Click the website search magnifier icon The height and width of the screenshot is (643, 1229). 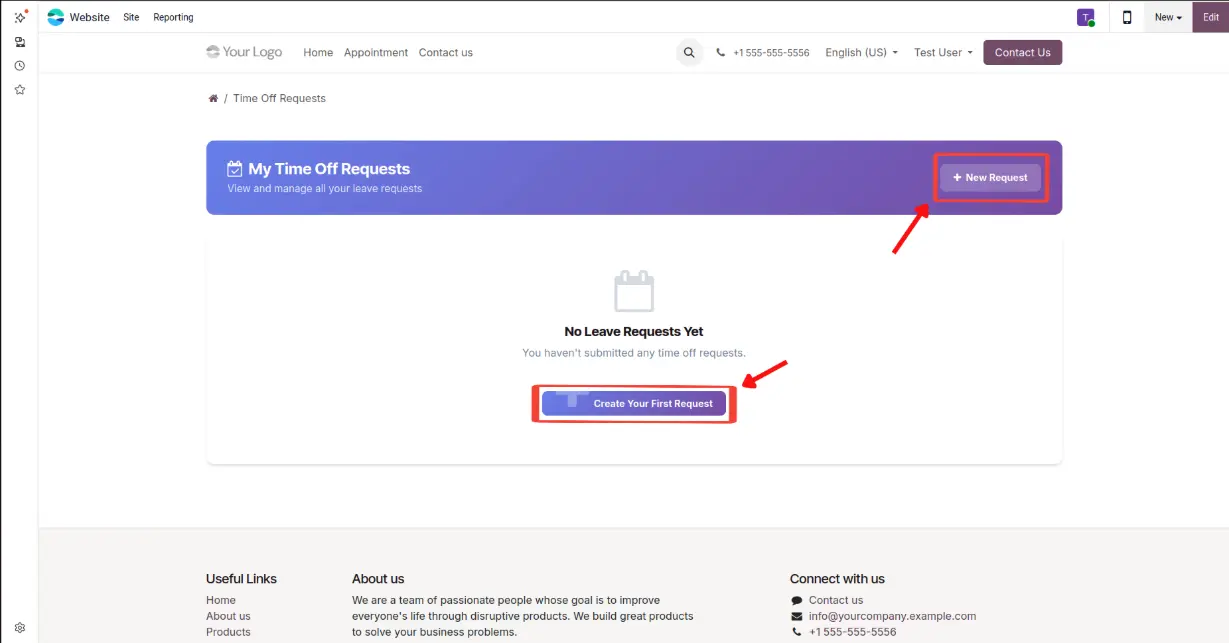click(689, 53)
